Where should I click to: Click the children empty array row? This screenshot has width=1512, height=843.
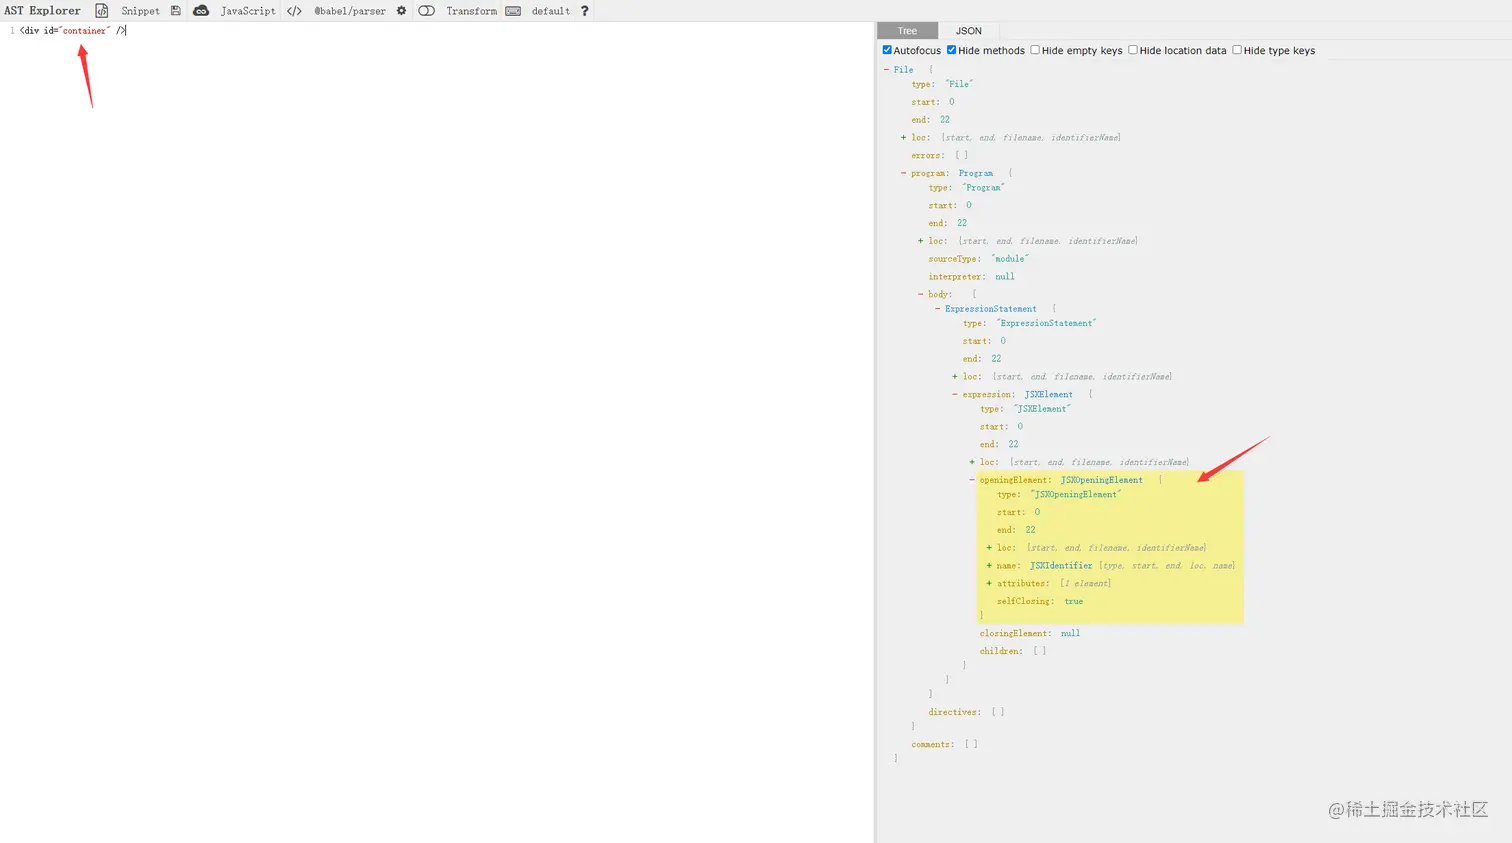1013,652
